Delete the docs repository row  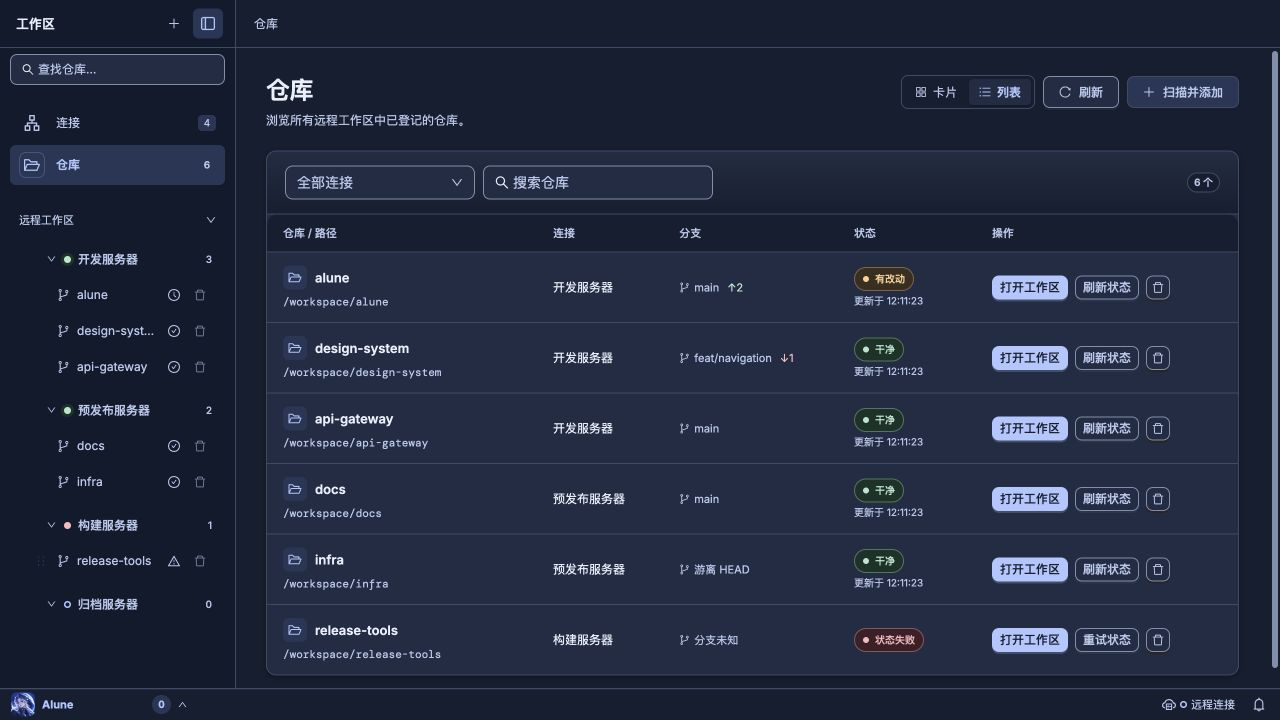[1158, 499]
